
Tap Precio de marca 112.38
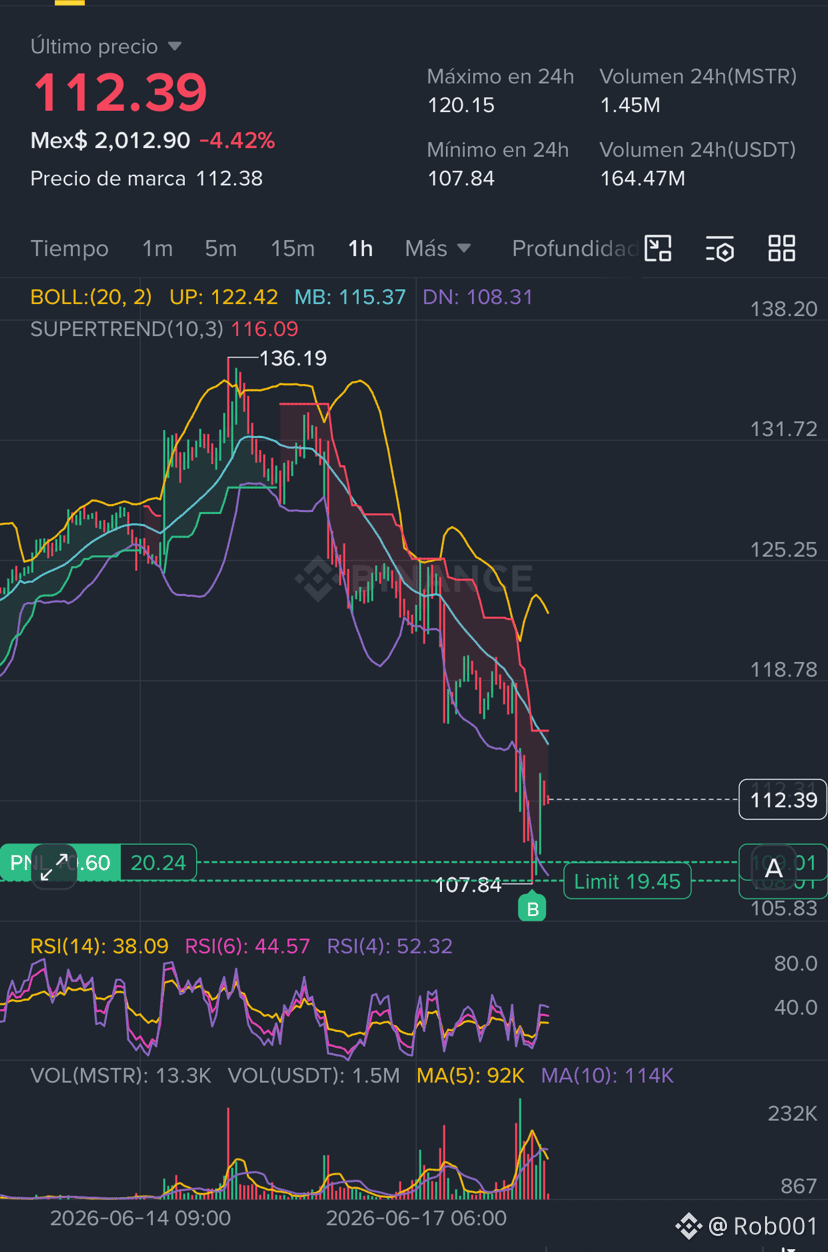[x=147, y=179]
